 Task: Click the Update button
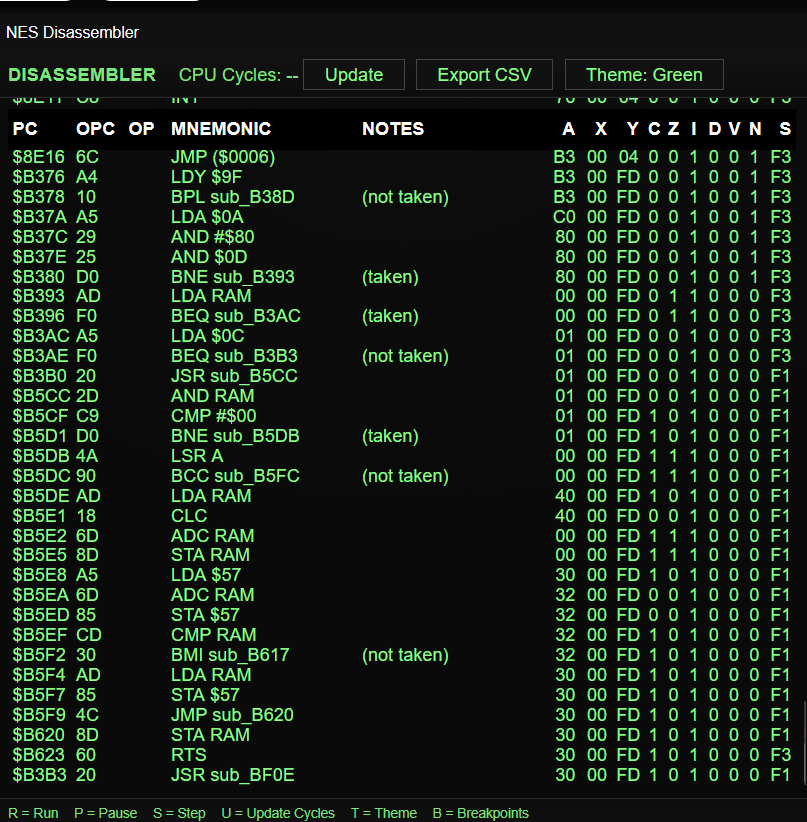(x=354, y=74)
